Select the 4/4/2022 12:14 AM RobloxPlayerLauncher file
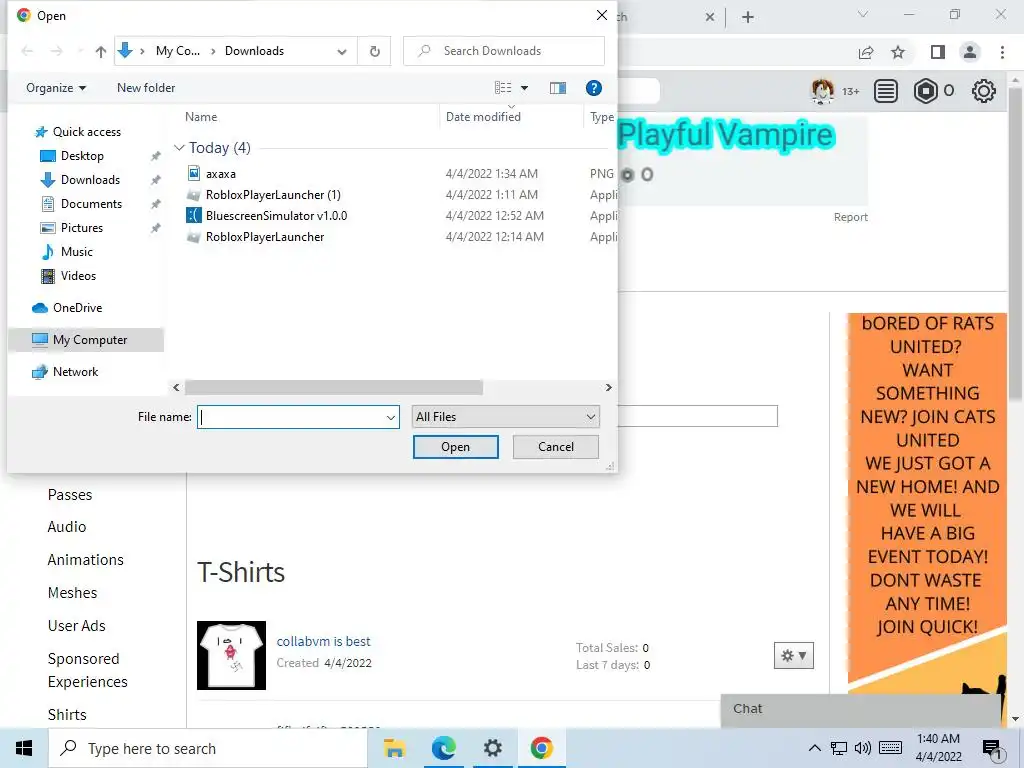Screen dimensions: 1024x768 (264, 236)
